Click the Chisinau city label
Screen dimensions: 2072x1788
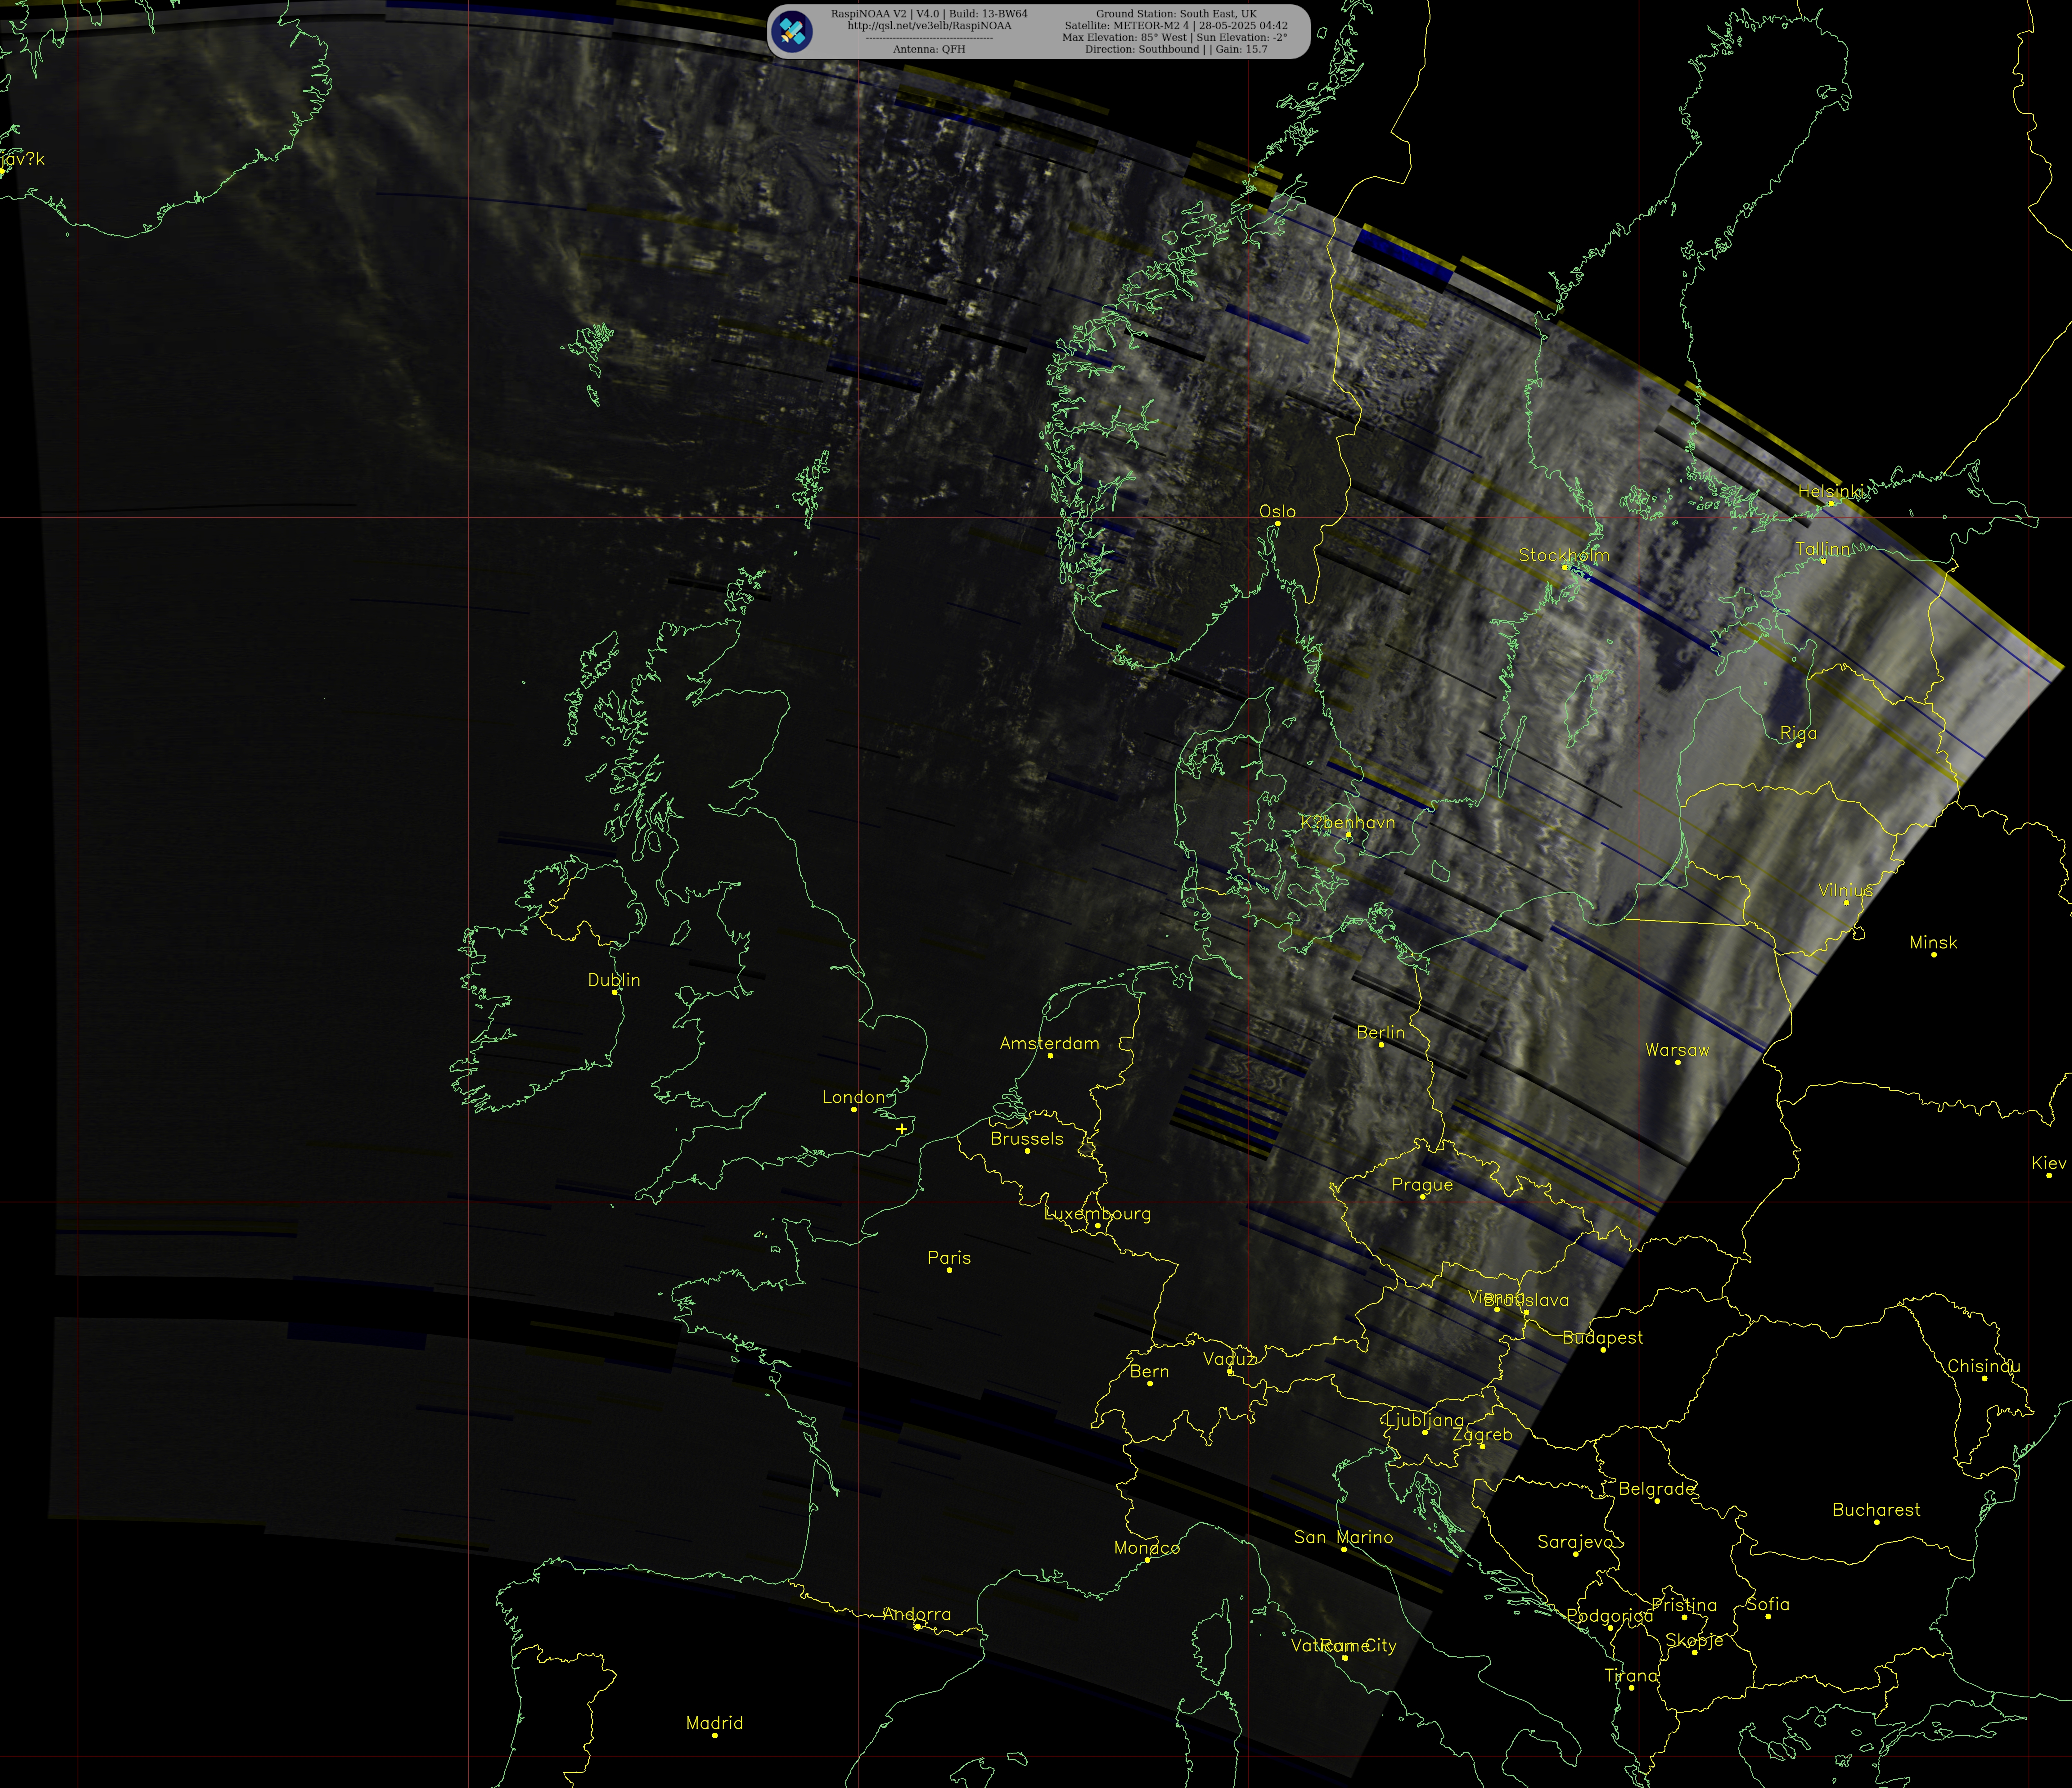[x=1984, y=1366]
